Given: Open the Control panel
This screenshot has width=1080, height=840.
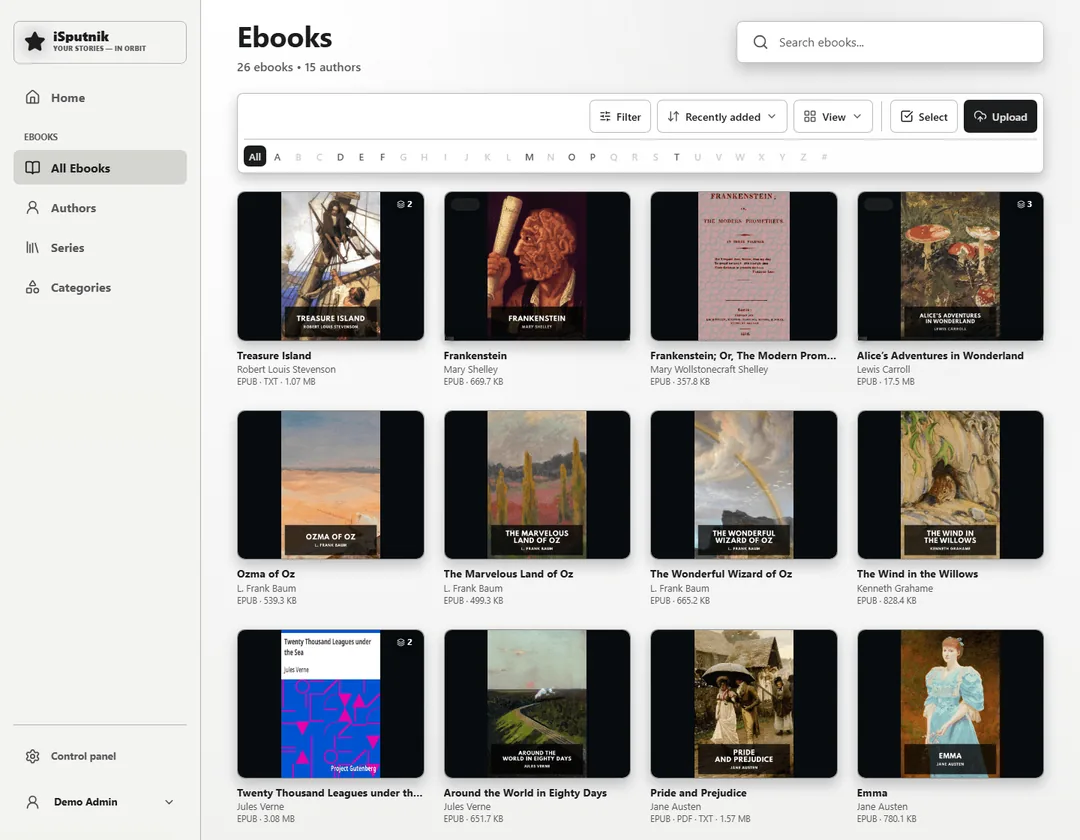Looking at the screenshot, I should point(100,756).
